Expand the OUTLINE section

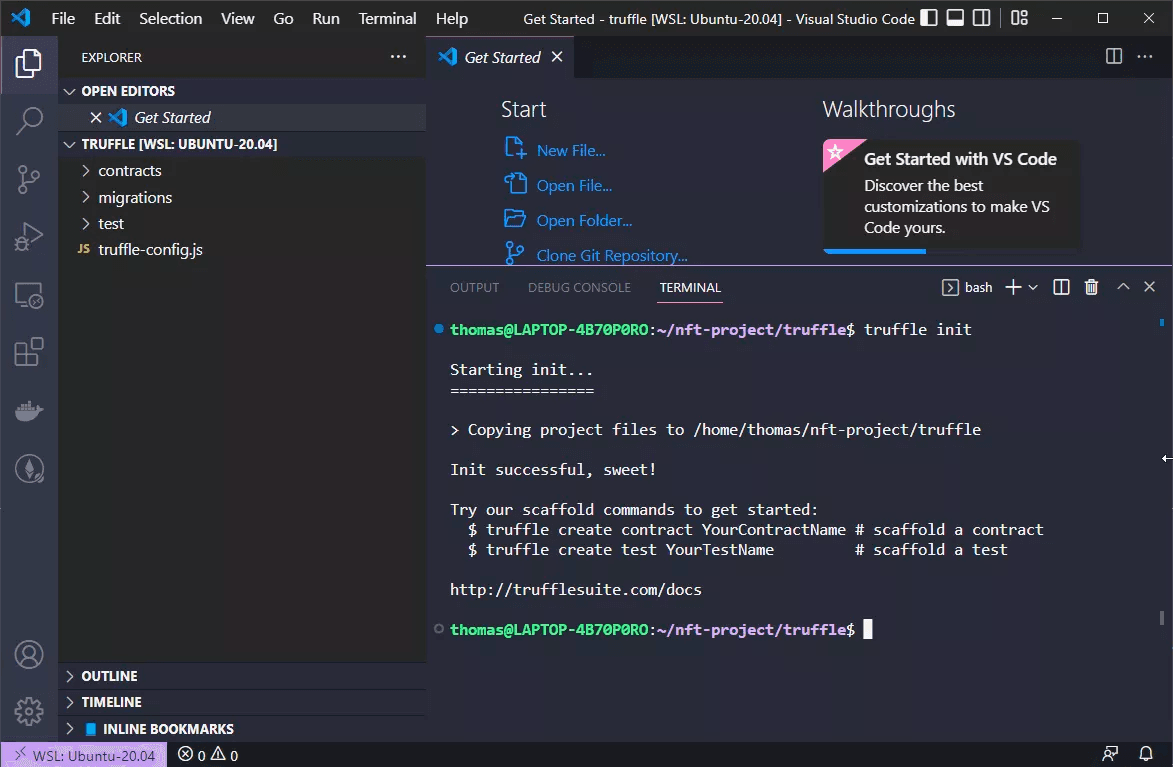pos(242,676)
